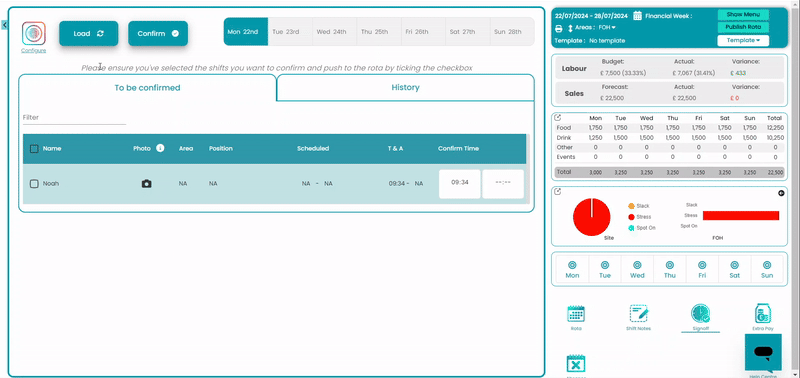The width and height of the screenshot is (800, 378).
Task: Click the Noah name cell
Action: pyautogui.click(x=51, y=184)
